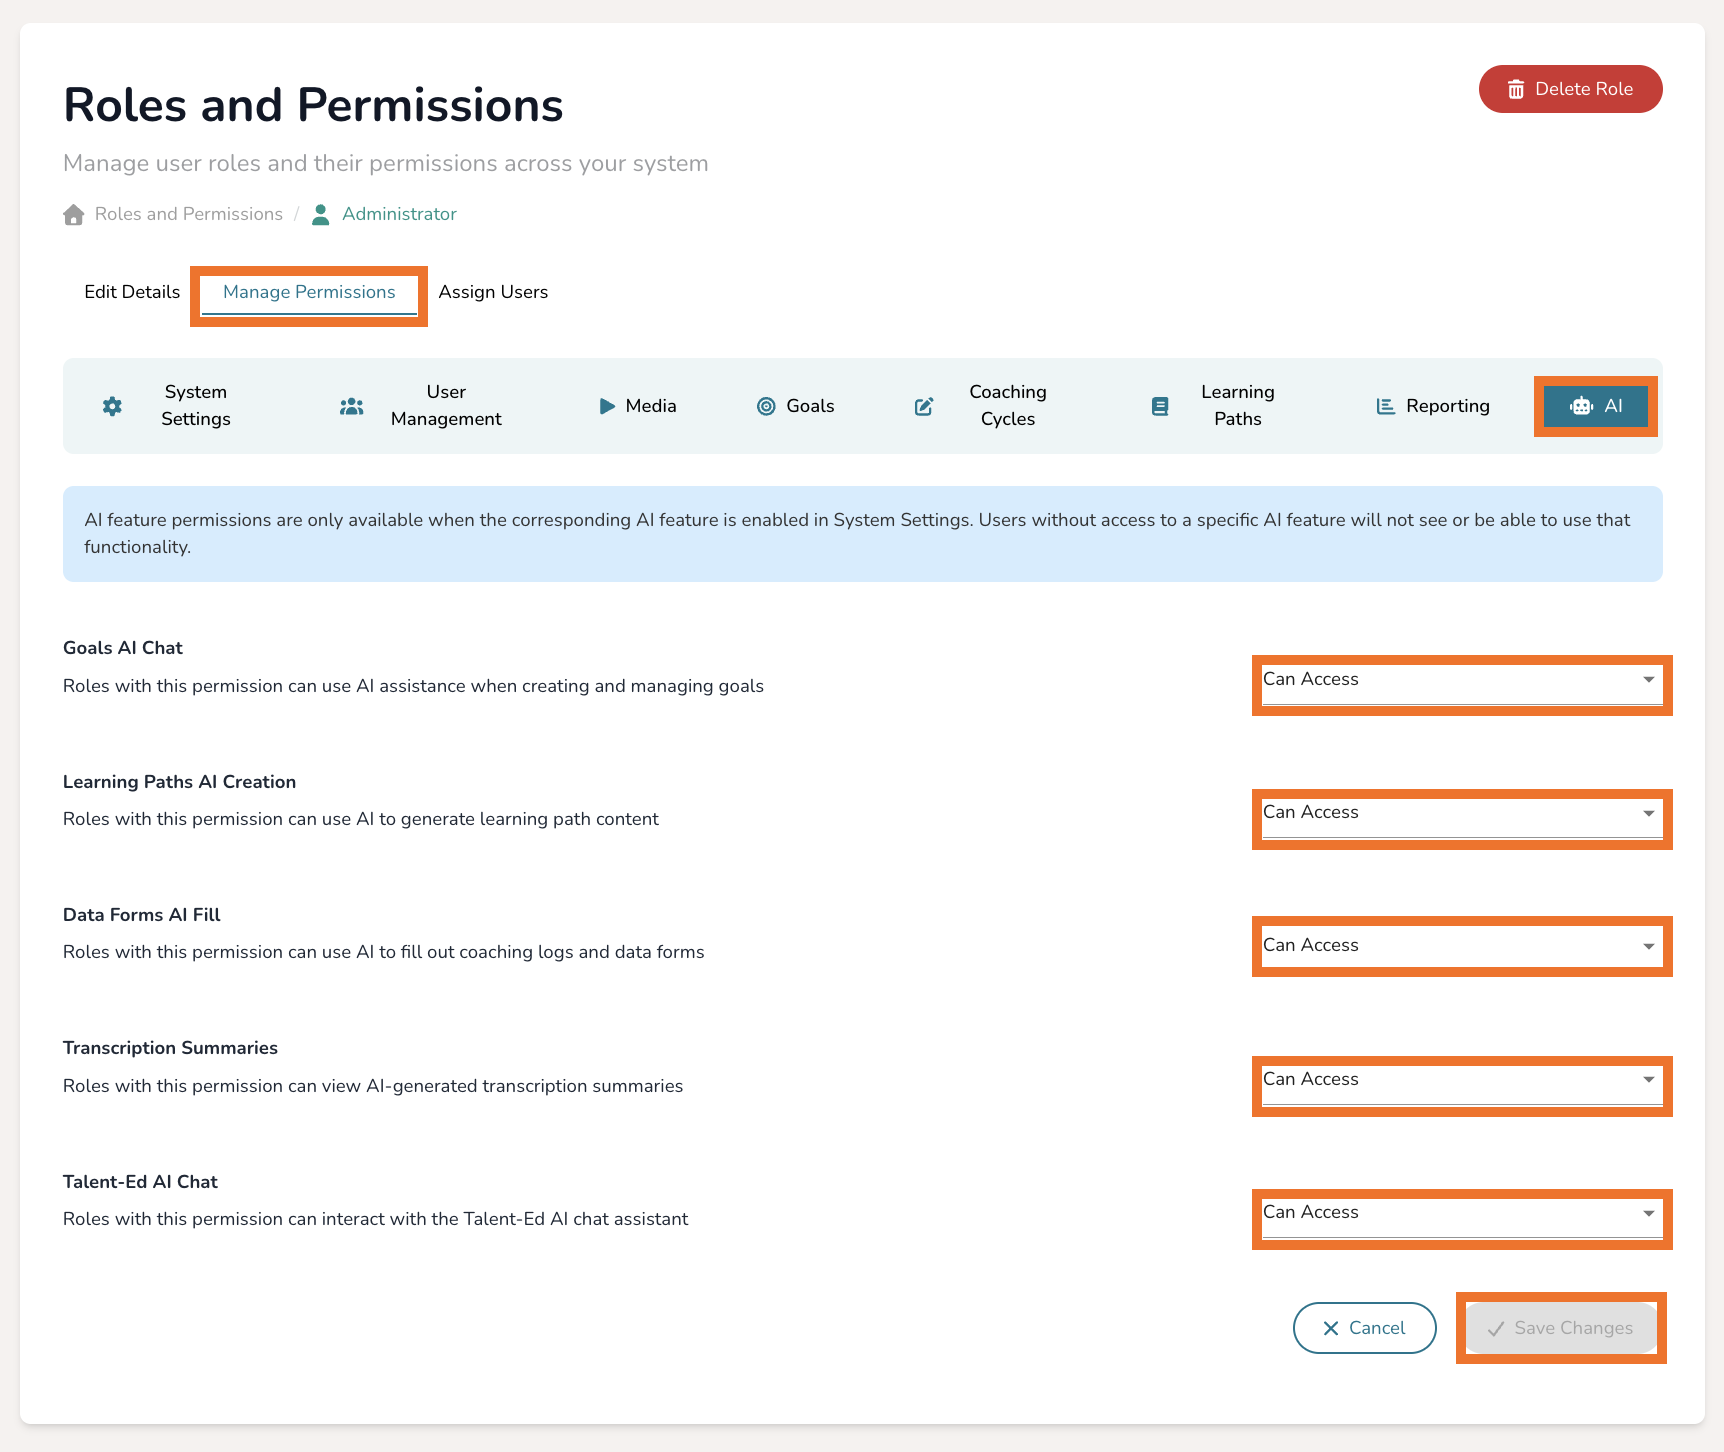Click the people icon for User Management
1724x1452 pixels.
point(351,406)
